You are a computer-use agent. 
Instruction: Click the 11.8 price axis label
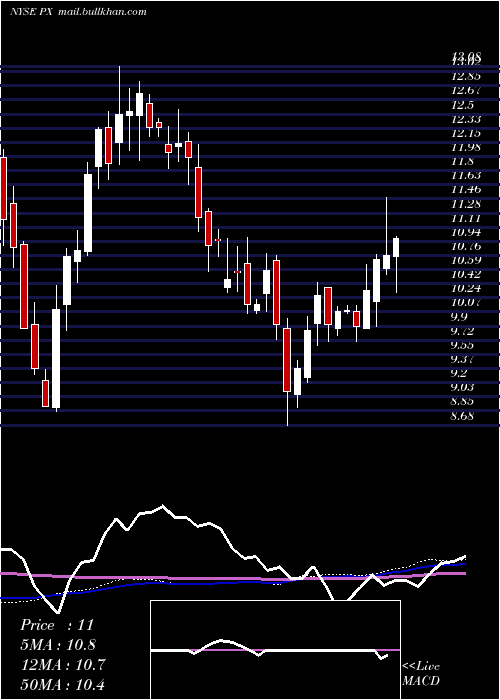(x=462, y=161)
